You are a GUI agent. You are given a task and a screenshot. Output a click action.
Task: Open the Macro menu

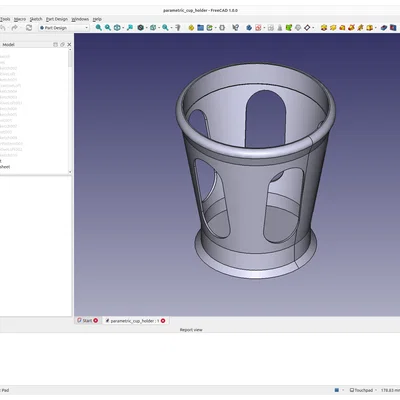pyautogui.click(x=20, y=19)
